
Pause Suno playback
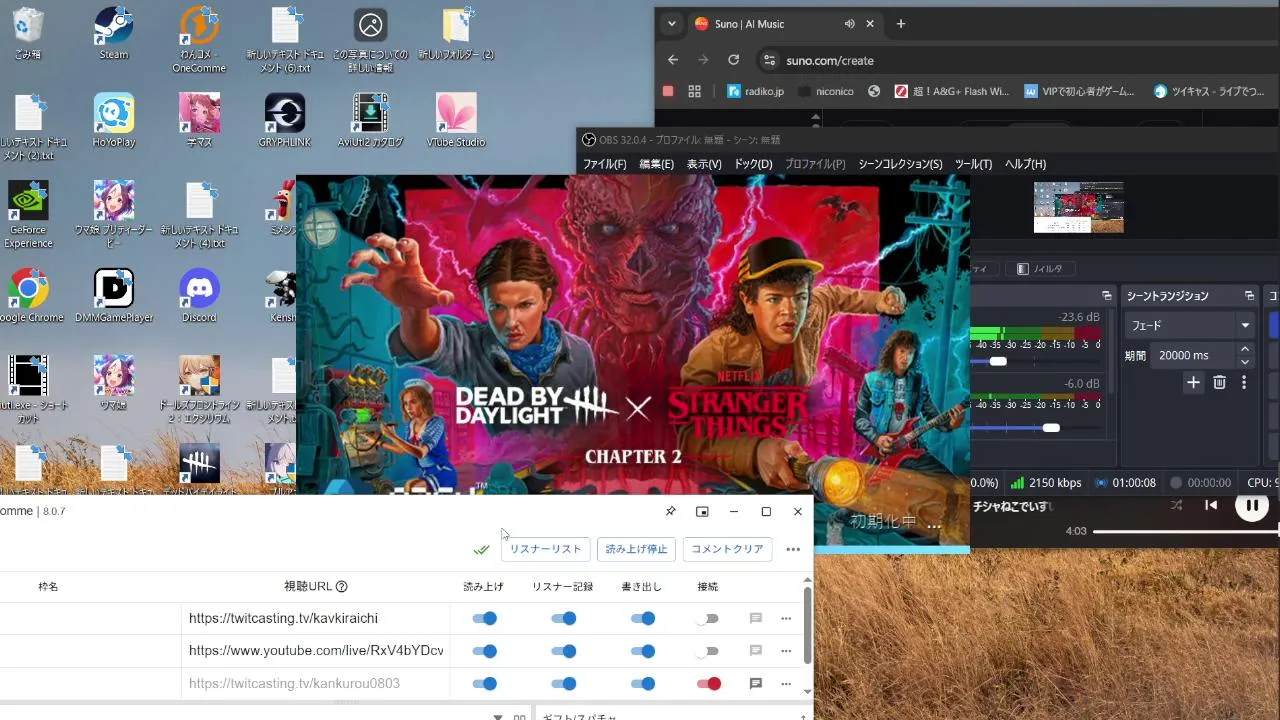[1251, 506]
